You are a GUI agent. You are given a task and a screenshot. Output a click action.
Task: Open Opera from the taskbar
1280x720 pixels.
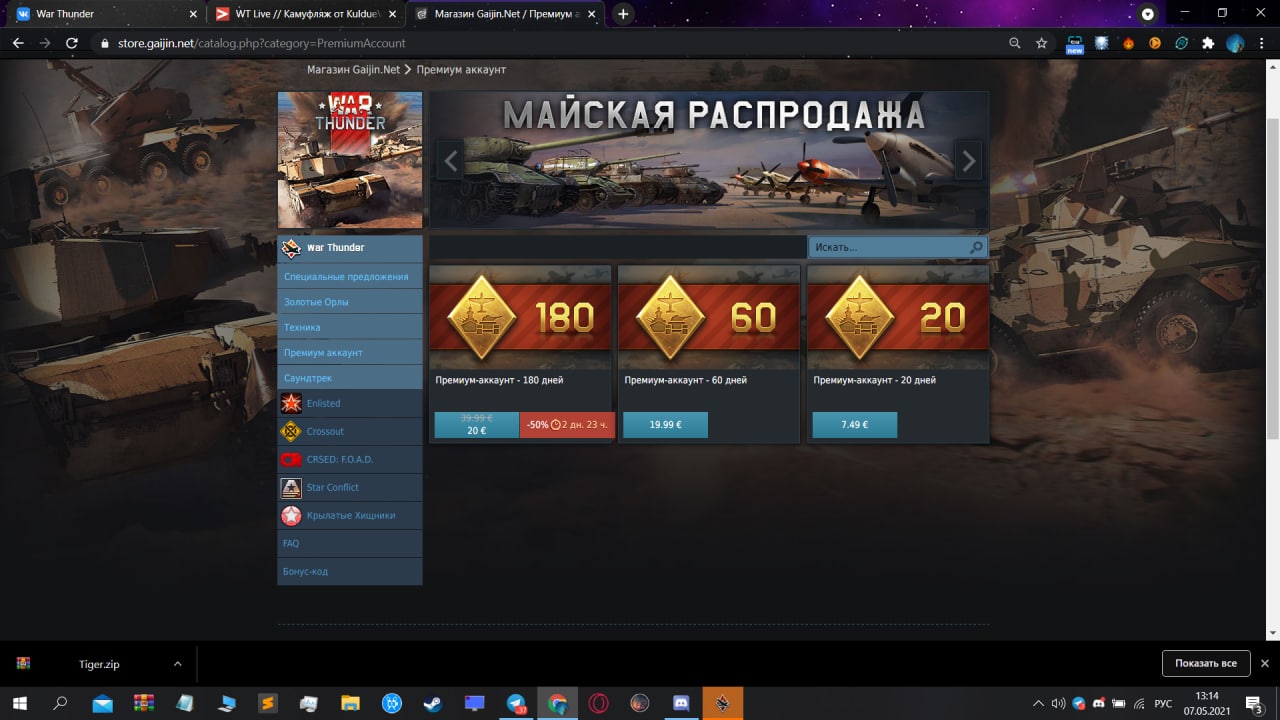click(598, 703)
